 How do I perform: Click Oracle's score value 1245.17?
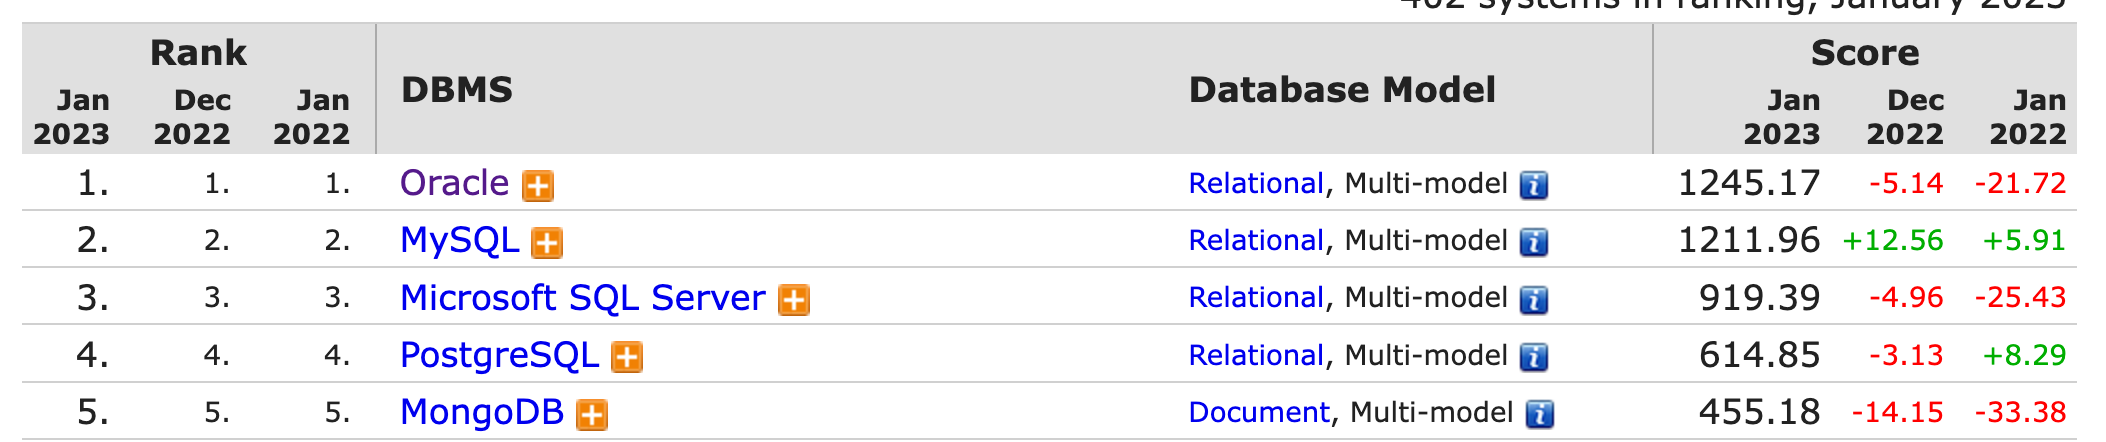point(1749,184)
